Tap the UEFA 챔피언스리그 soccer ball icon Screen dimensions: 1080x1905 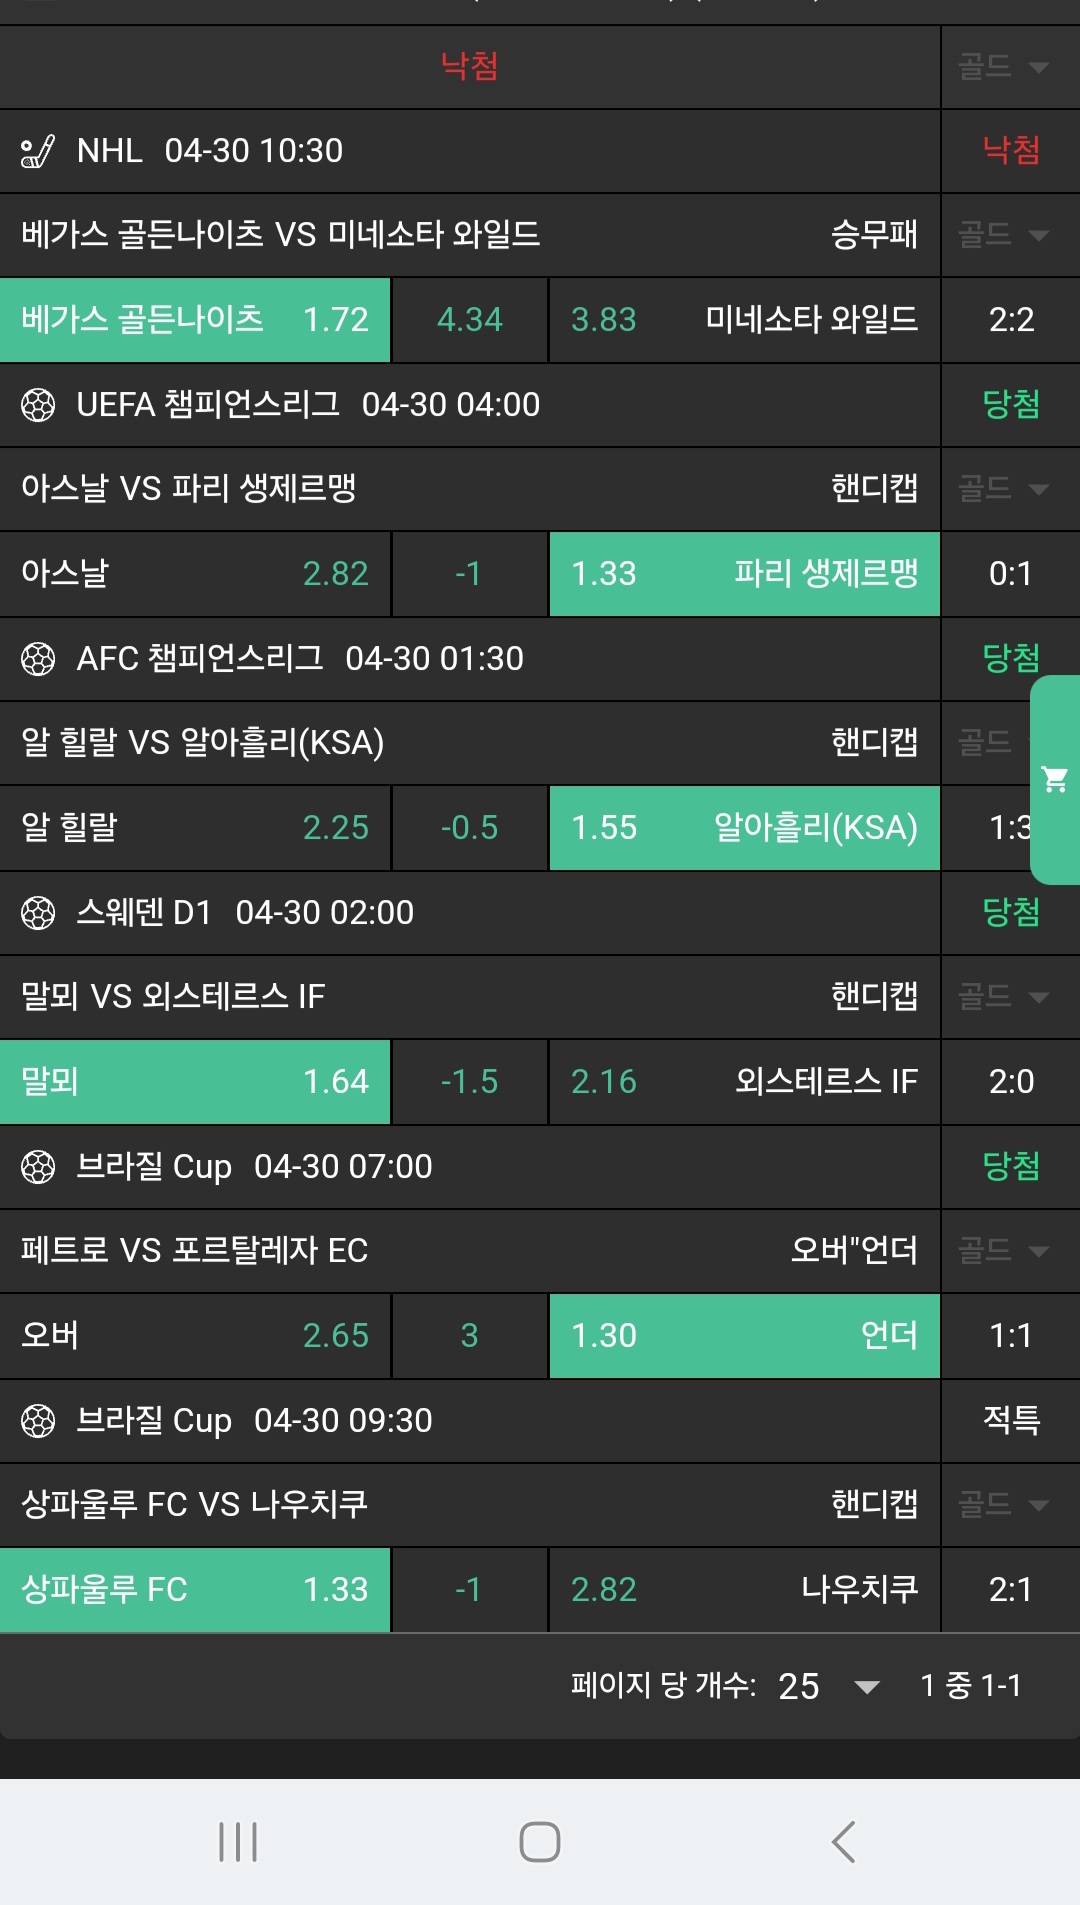coord(38,405)
